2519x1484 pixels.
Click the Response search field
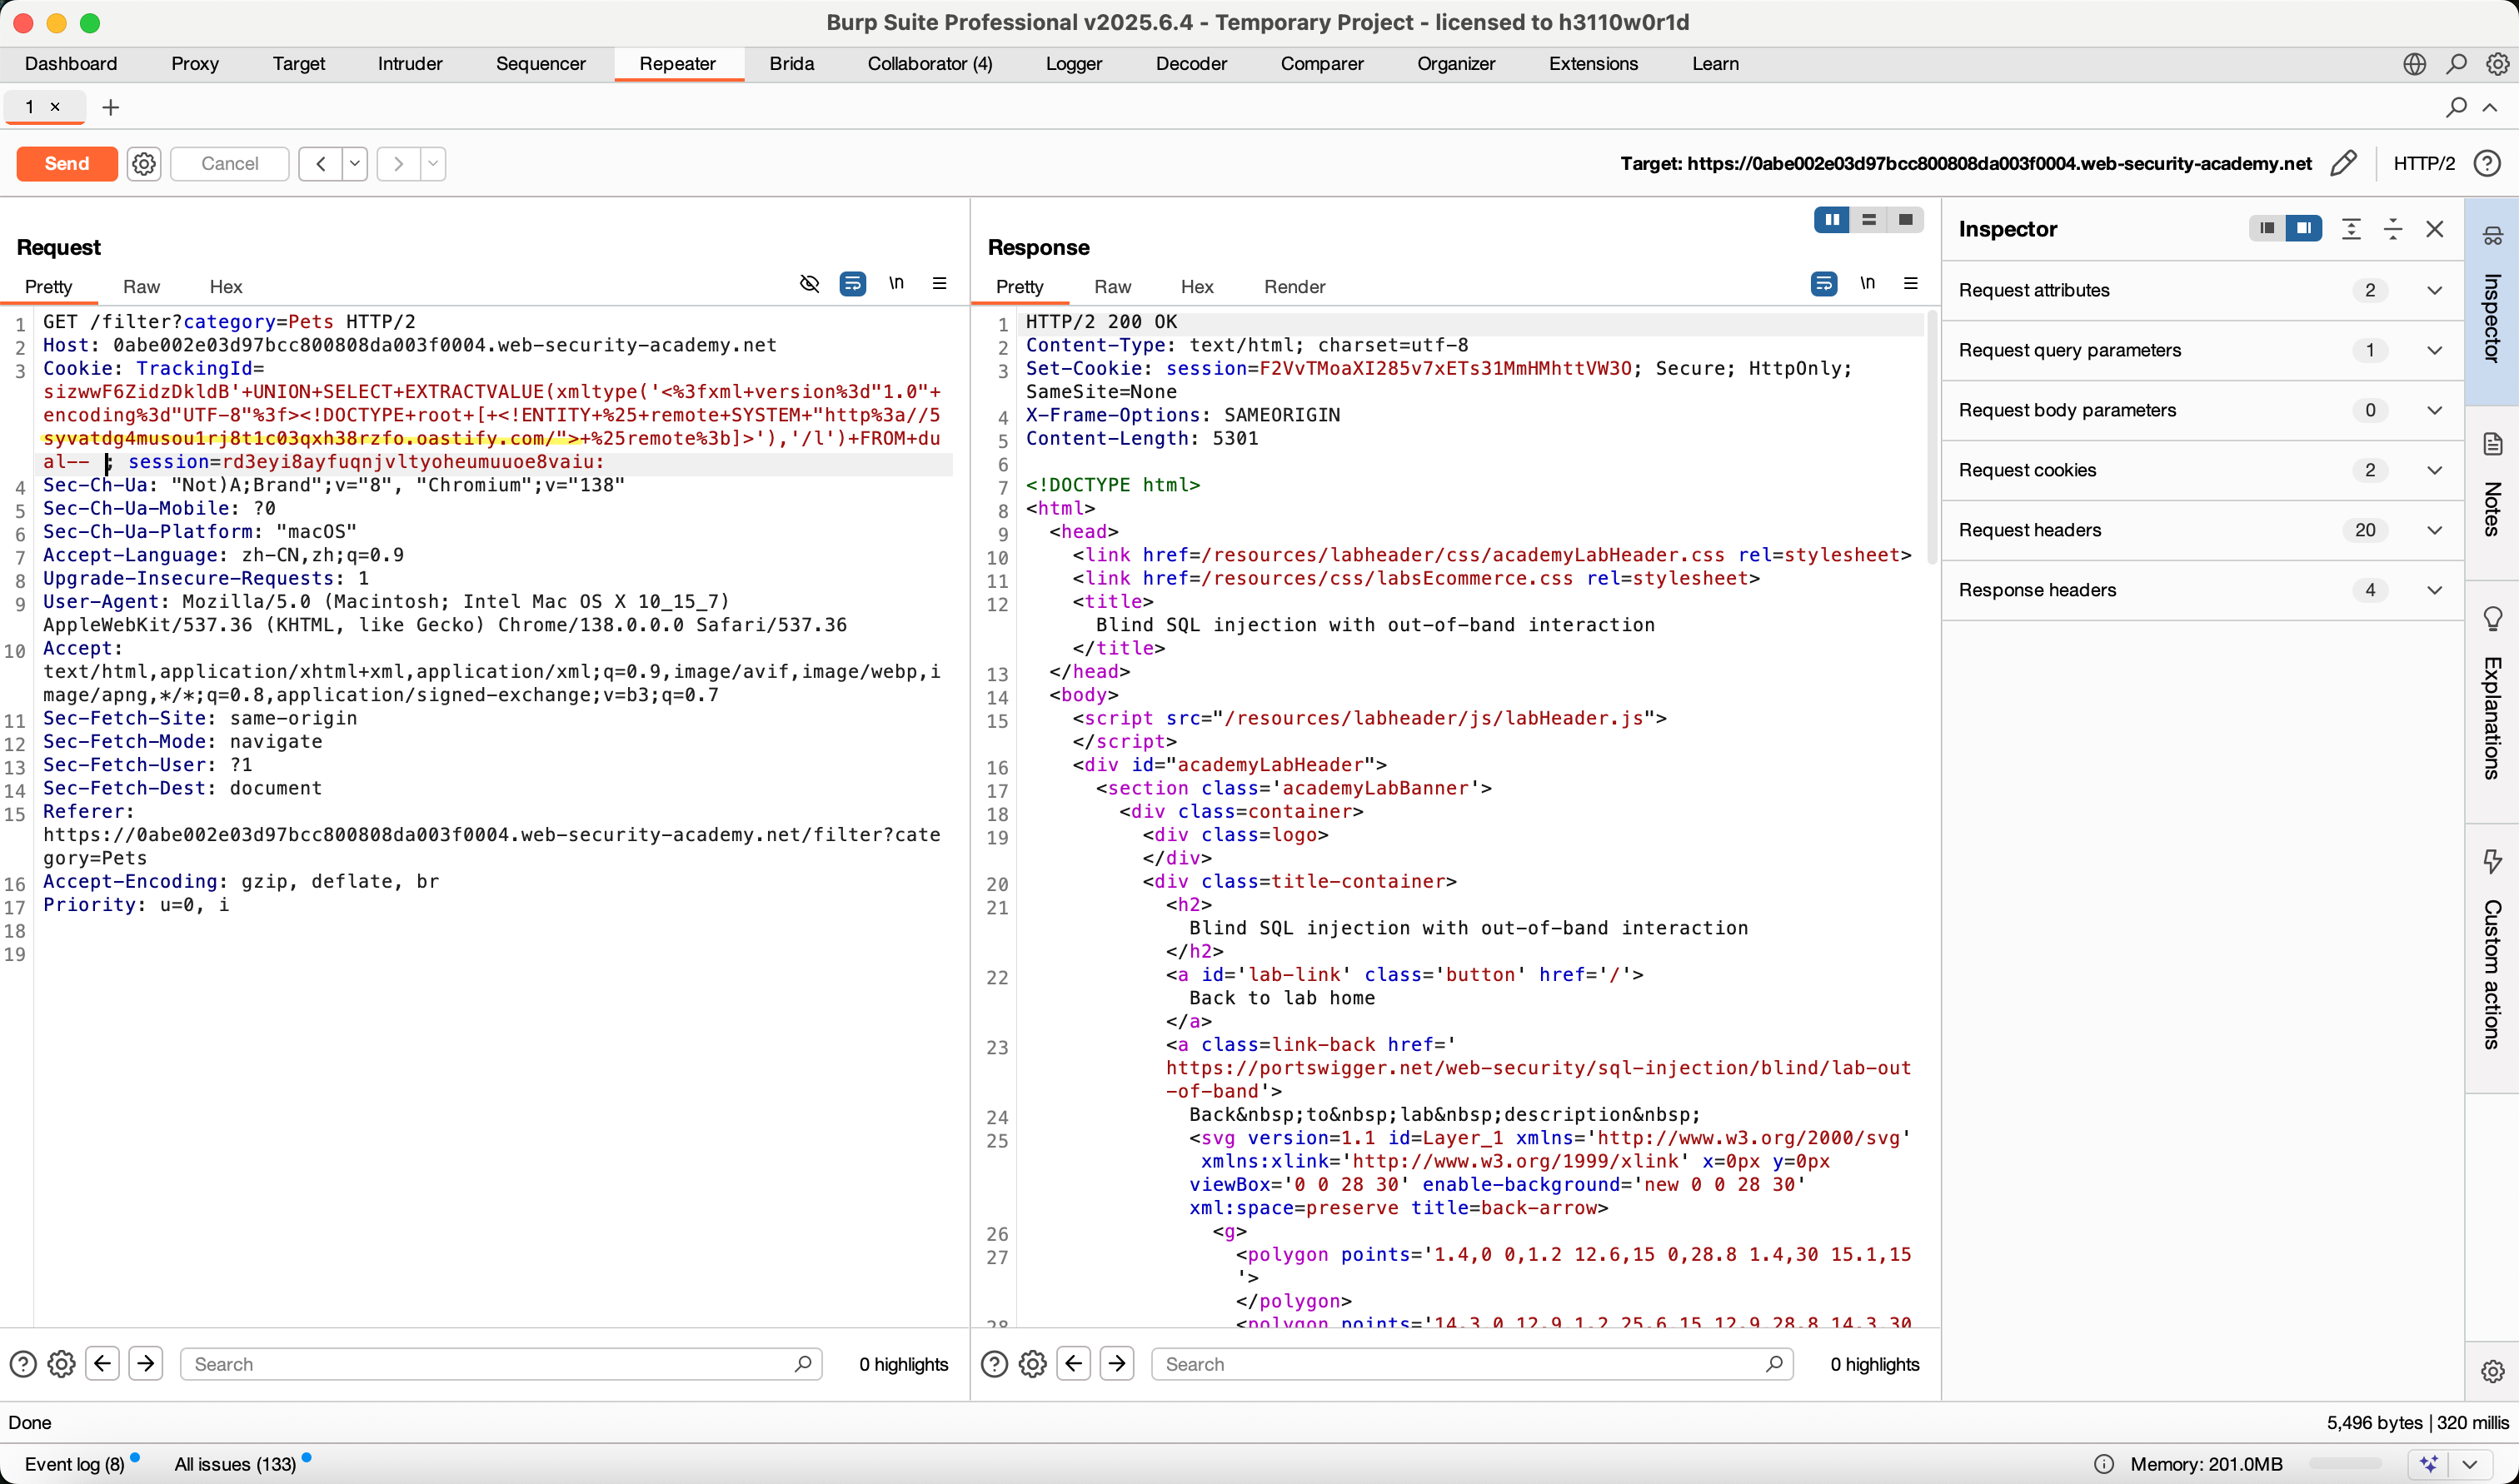coord(1471,1364)
